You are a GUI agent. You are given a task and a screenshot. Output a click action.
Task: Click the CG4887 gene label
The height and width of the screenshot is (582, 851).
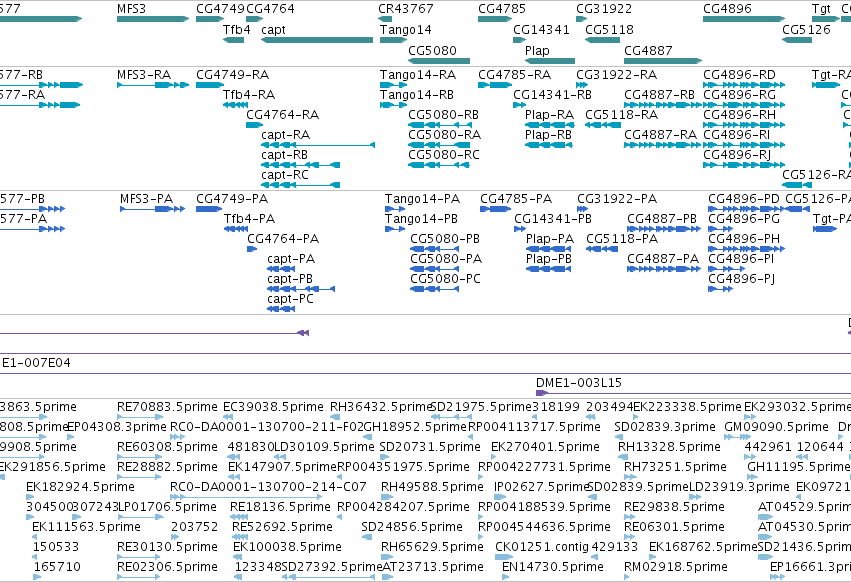click(648, 50)
